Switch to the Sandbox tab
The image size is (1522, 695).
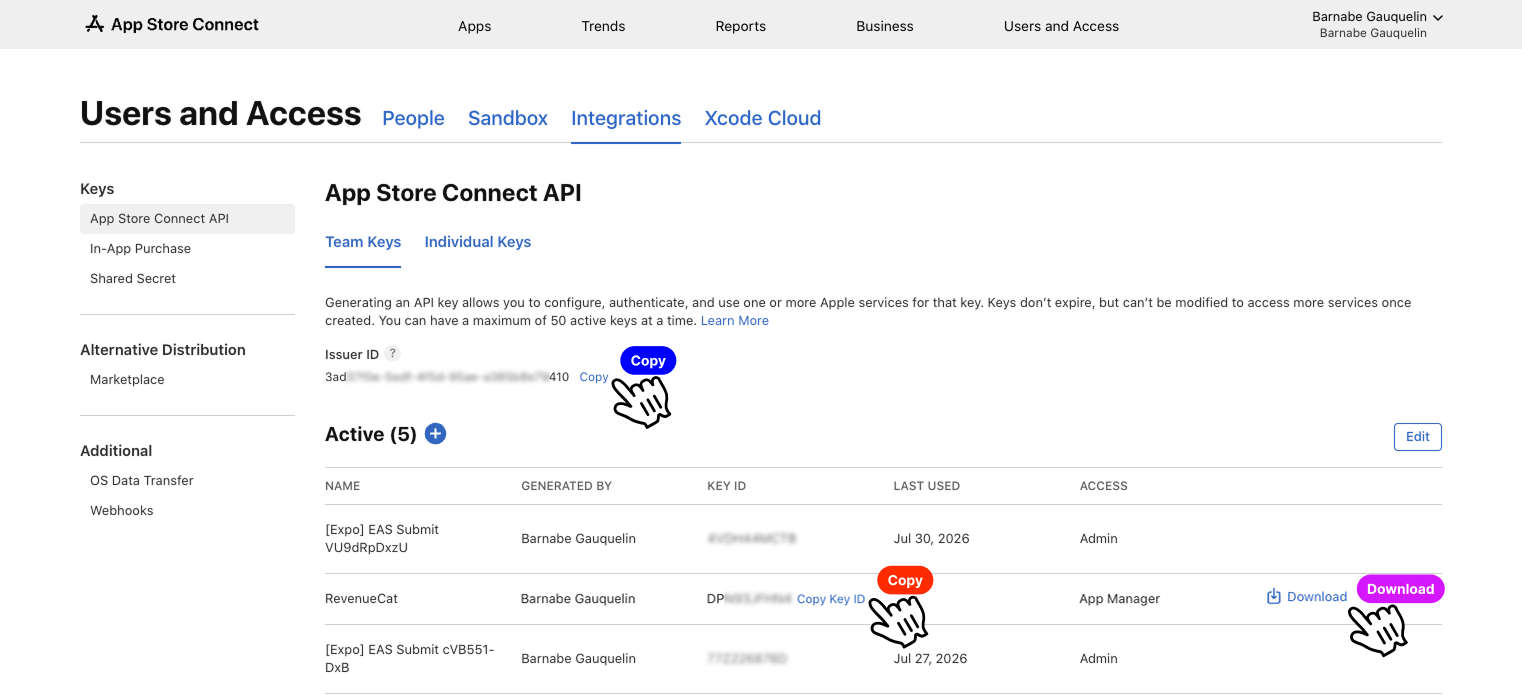pos(508,118)
